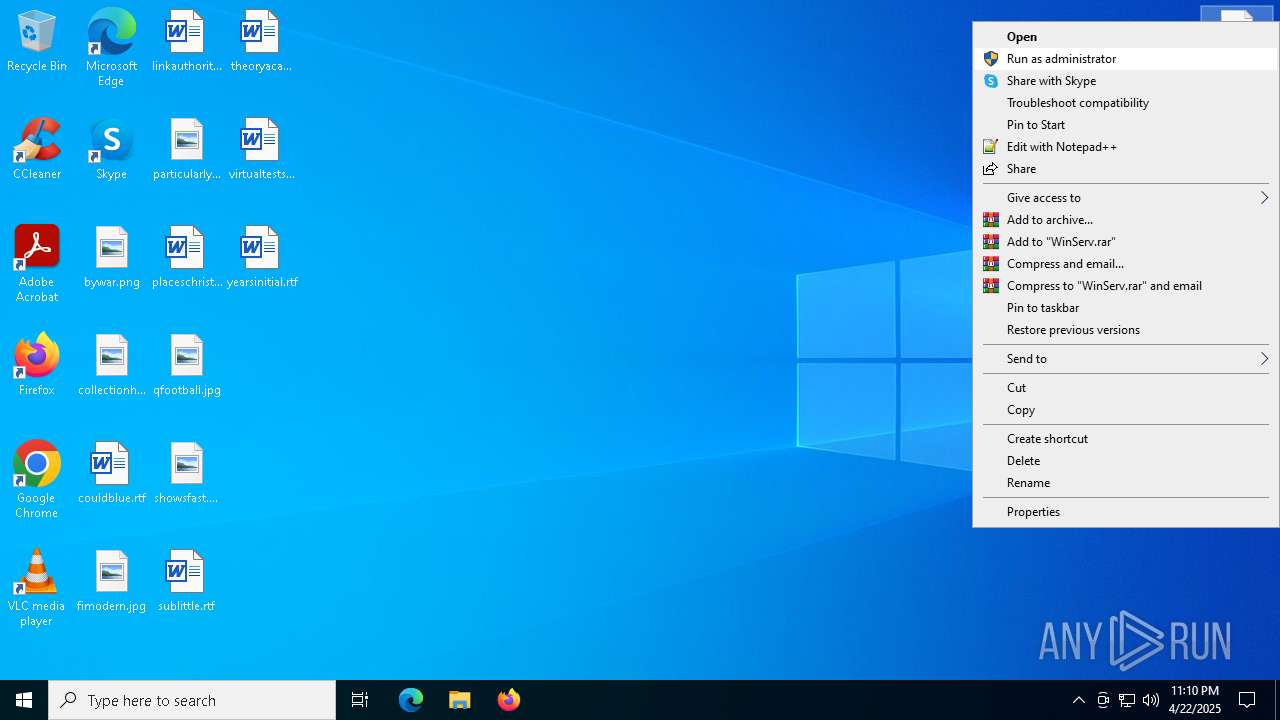Open File Explorer from the taskbar
The width and height of the screenshot is (1280, 720).
[x=460, y=700]
